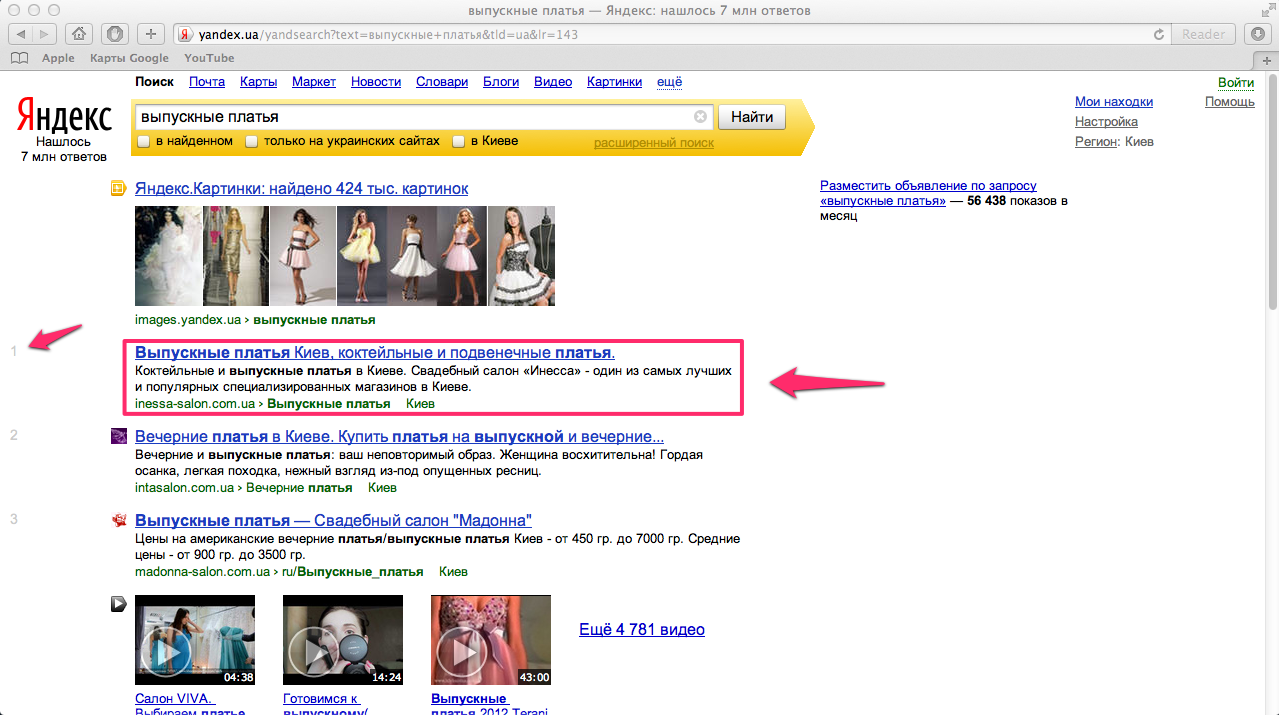This screenshot has height=715, width=1279.
Task: Open 'Готовимся к выпускному' video link
Action: click(x=326, y=706)
